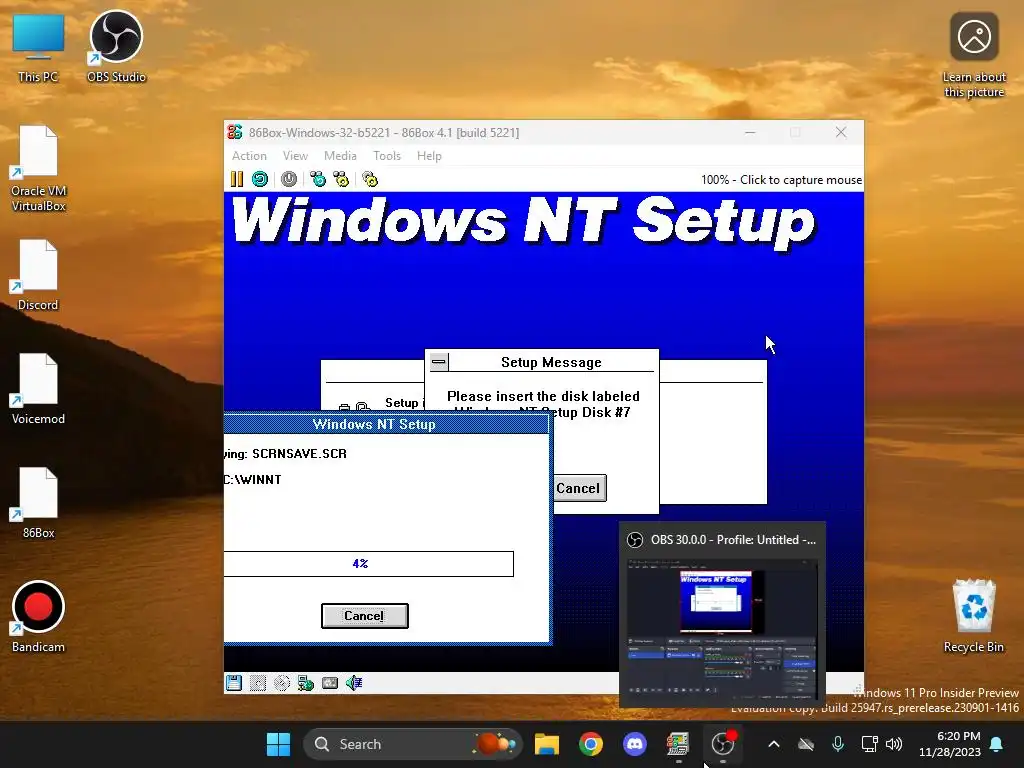Open the Windows Start menu
The width and height of the screenshot is (1024, 768).
(279, 744)
